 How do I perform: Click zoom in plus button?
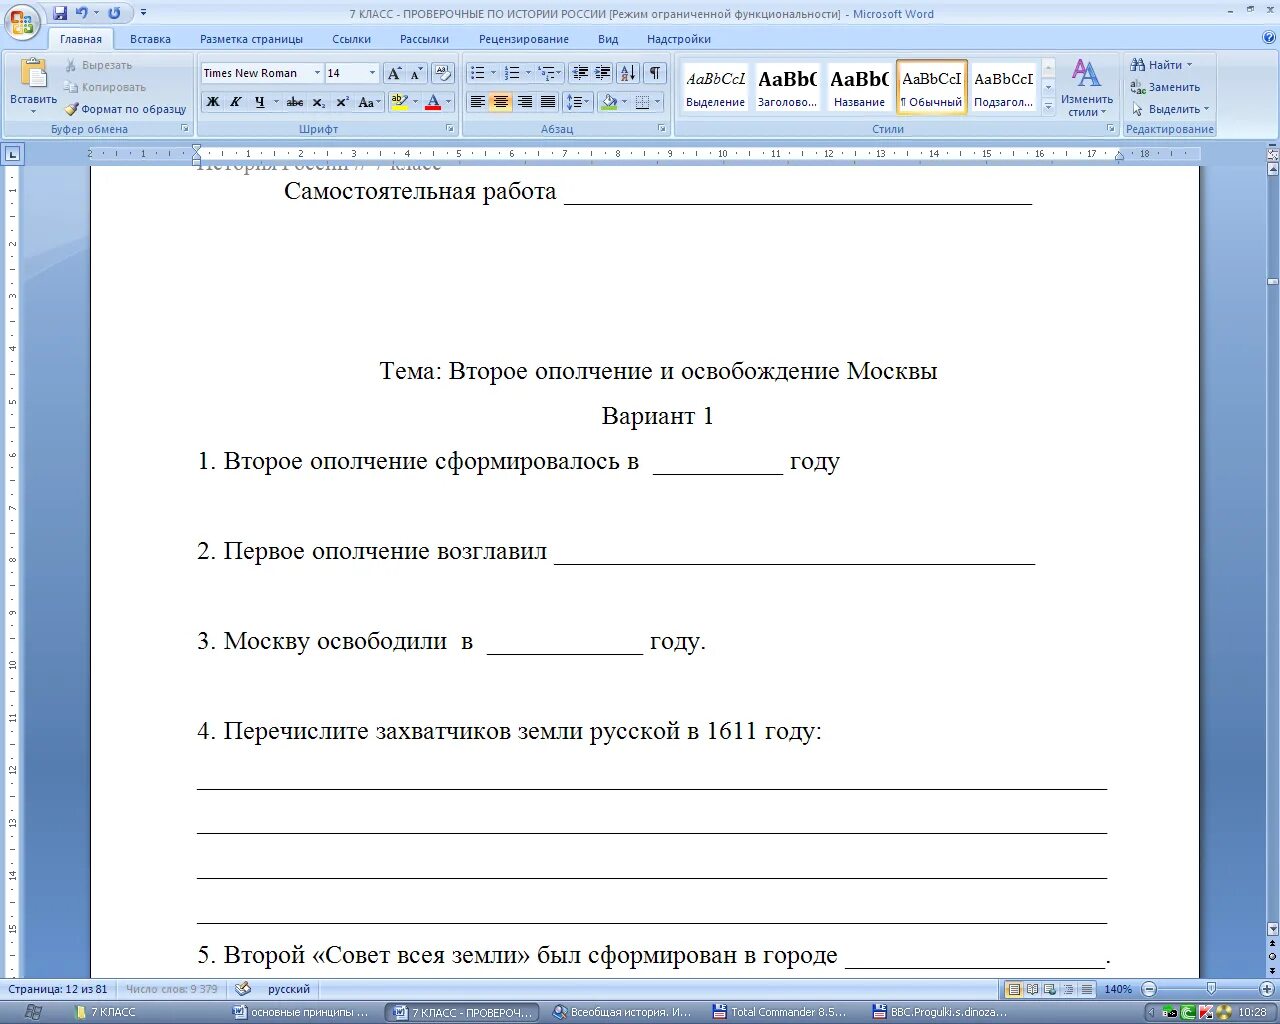pos(1267,989)
